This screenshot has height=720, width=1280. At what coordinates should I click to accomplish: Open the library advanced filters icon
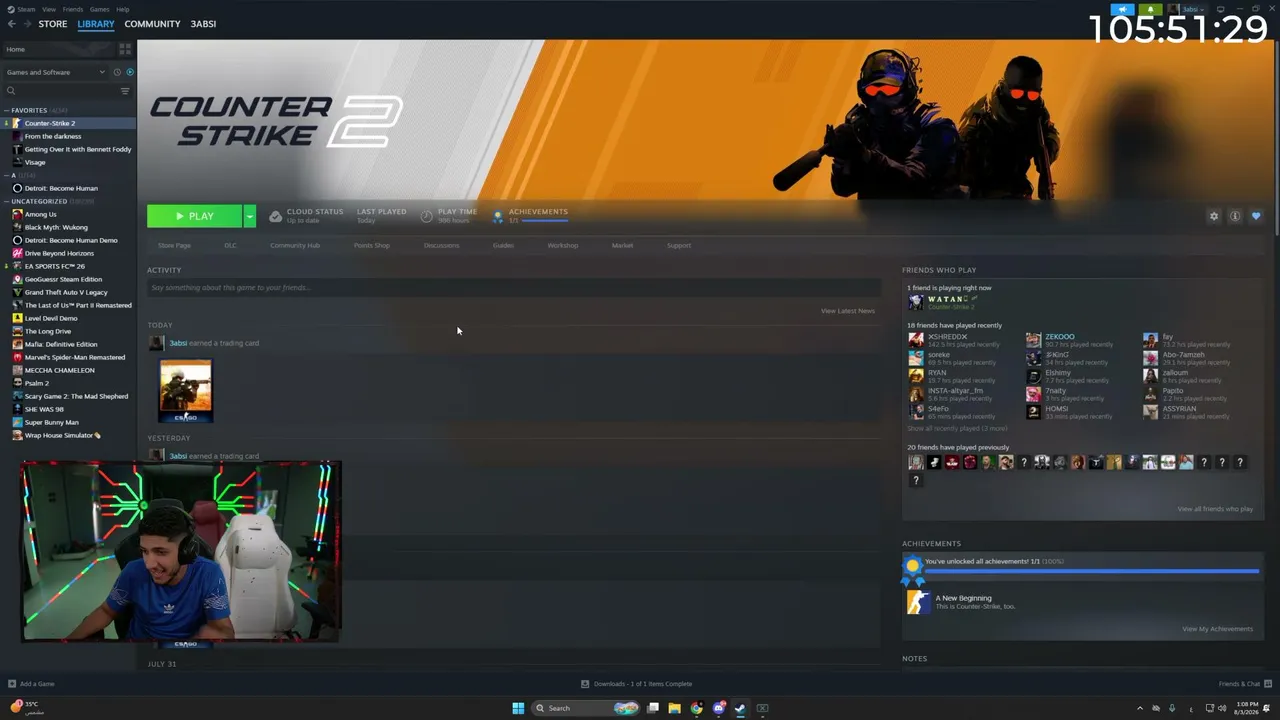coord(125,91)
